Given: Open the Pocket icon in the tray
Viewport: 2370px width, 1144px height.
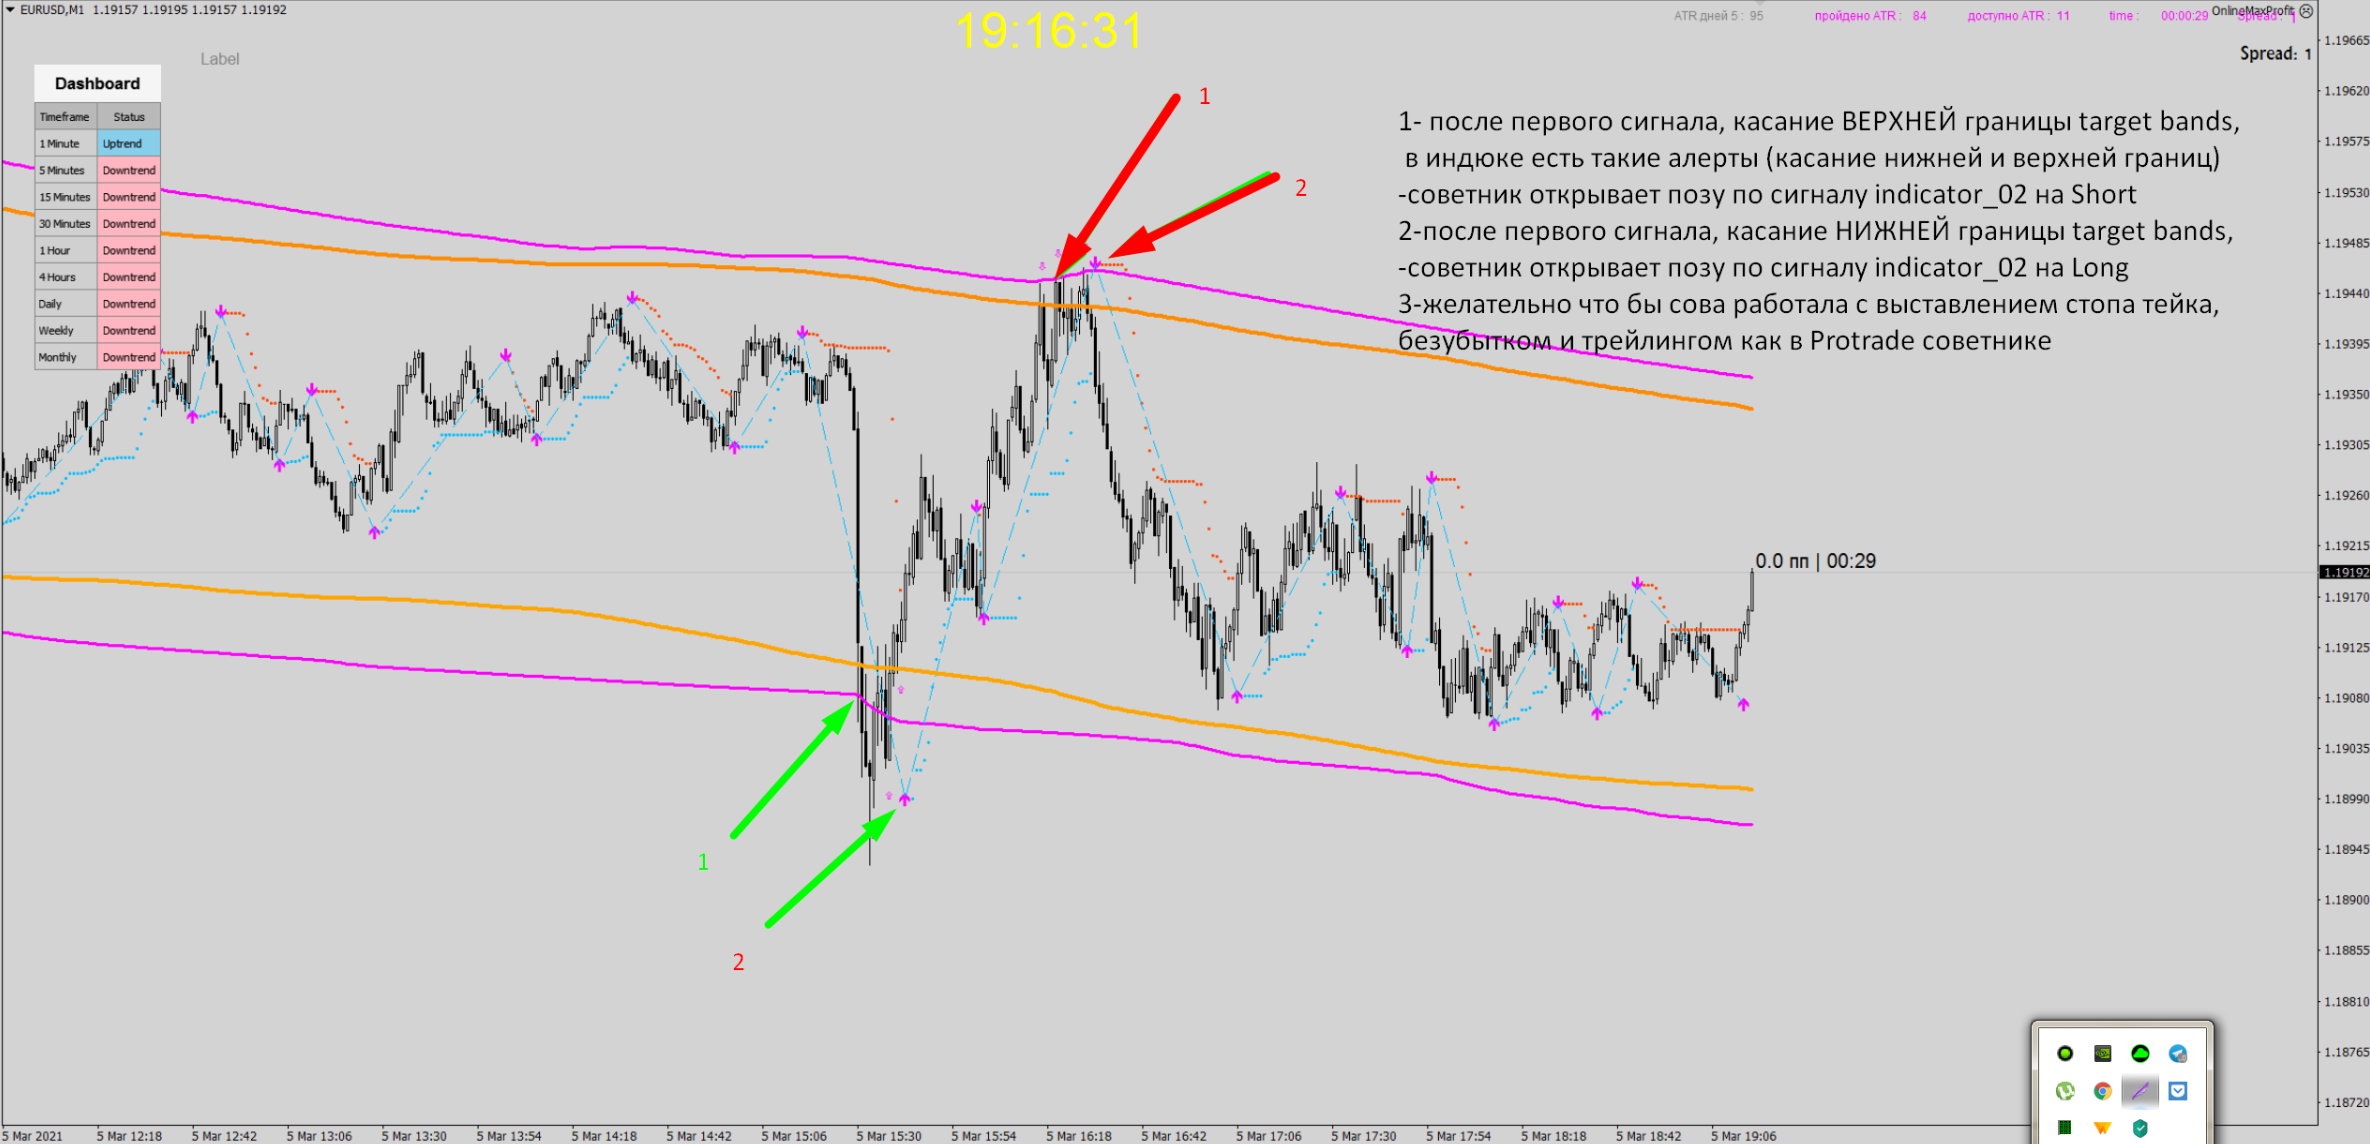Looking at the screenshot, I should tap(2178, 1091).
